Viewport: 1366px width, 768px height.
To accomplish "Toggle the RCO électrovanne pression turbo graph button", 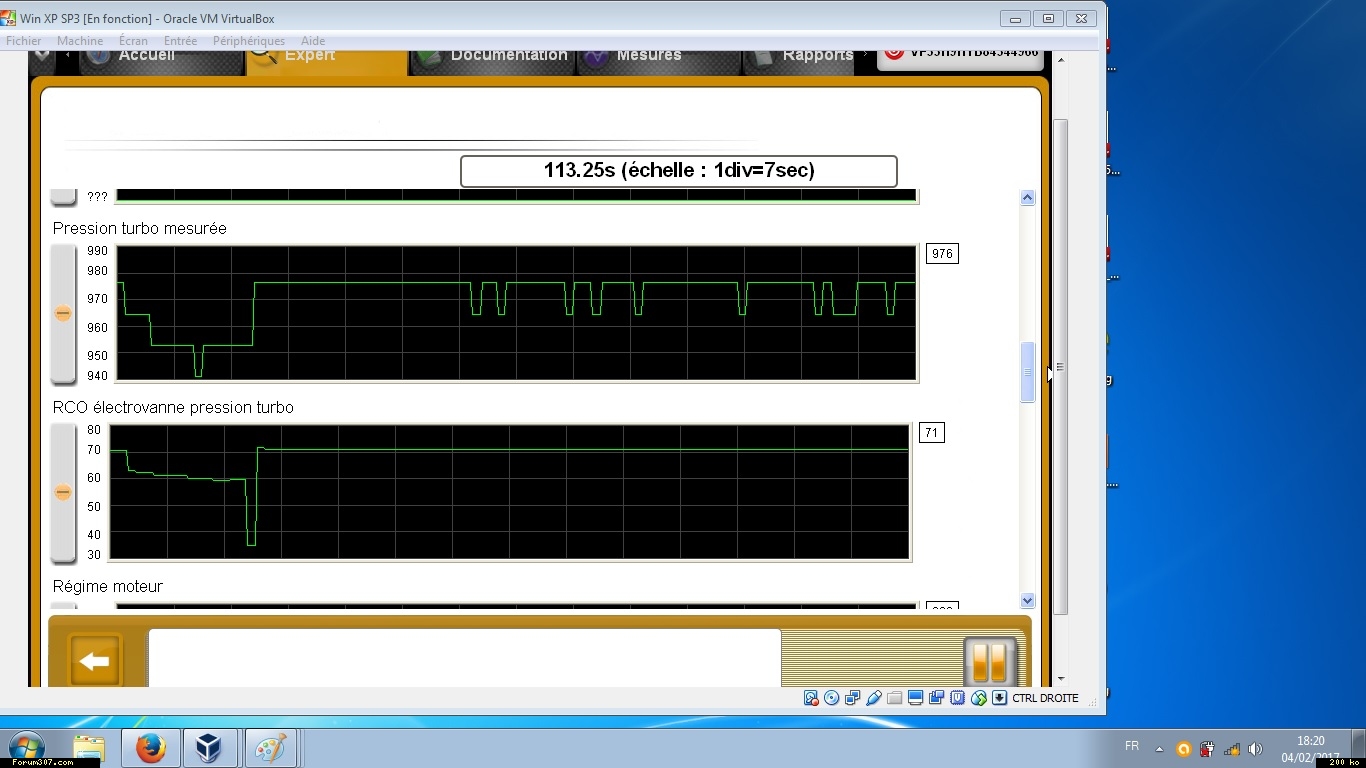I will [63, 493].
